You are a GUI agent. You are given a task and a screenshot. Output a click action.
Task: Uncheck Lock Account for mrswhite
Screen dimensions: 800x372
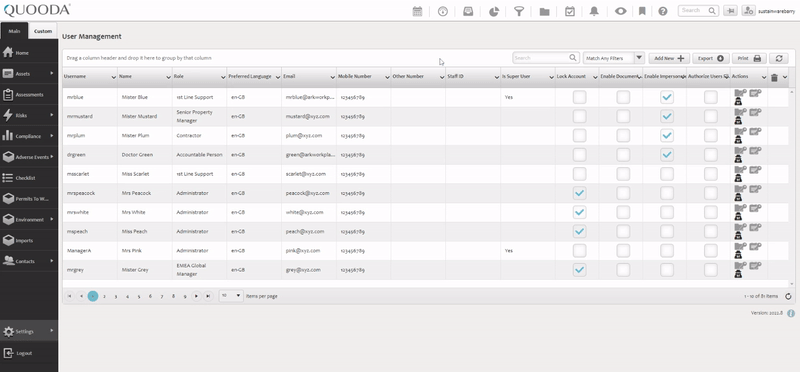point(579,212)
